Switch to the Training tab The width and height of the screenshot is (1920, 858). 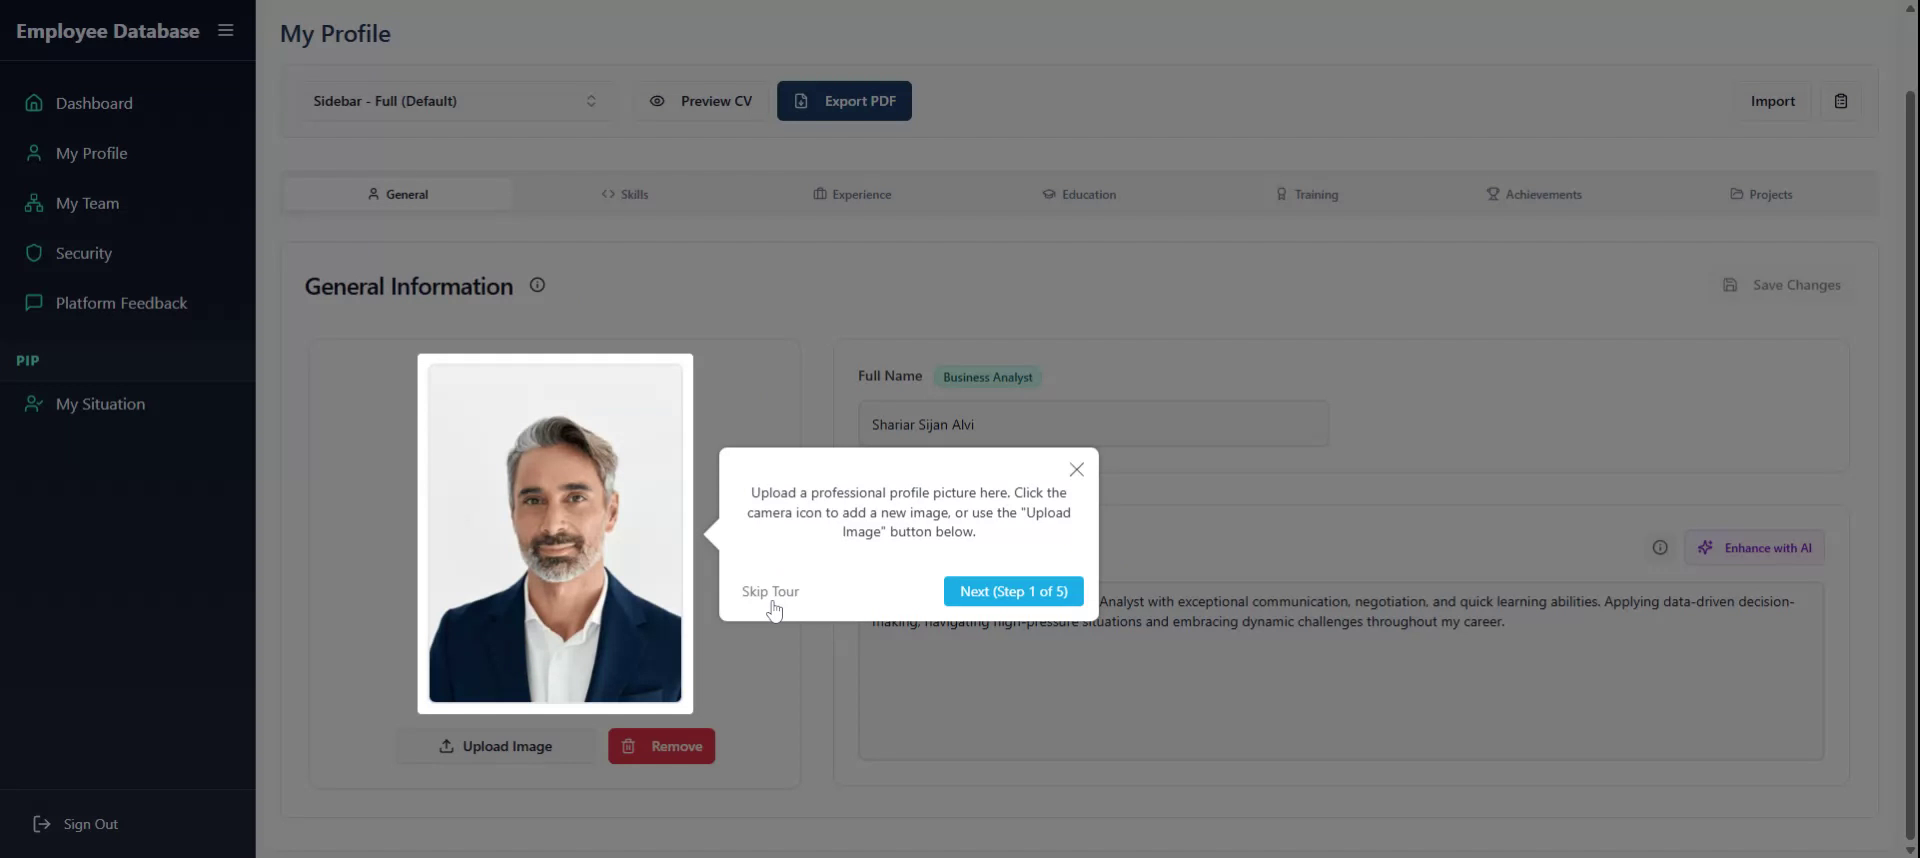point(1307,194)
